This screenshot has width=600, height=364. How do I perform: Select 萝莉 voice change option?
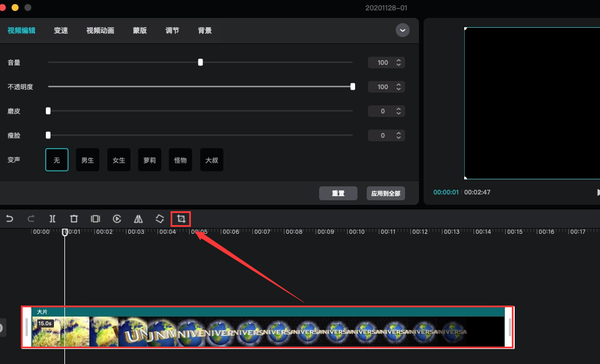150,160
